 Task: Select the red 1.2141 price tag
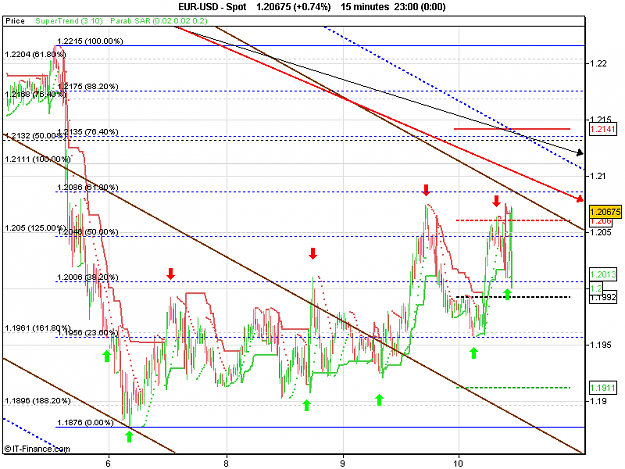[603, 129]
